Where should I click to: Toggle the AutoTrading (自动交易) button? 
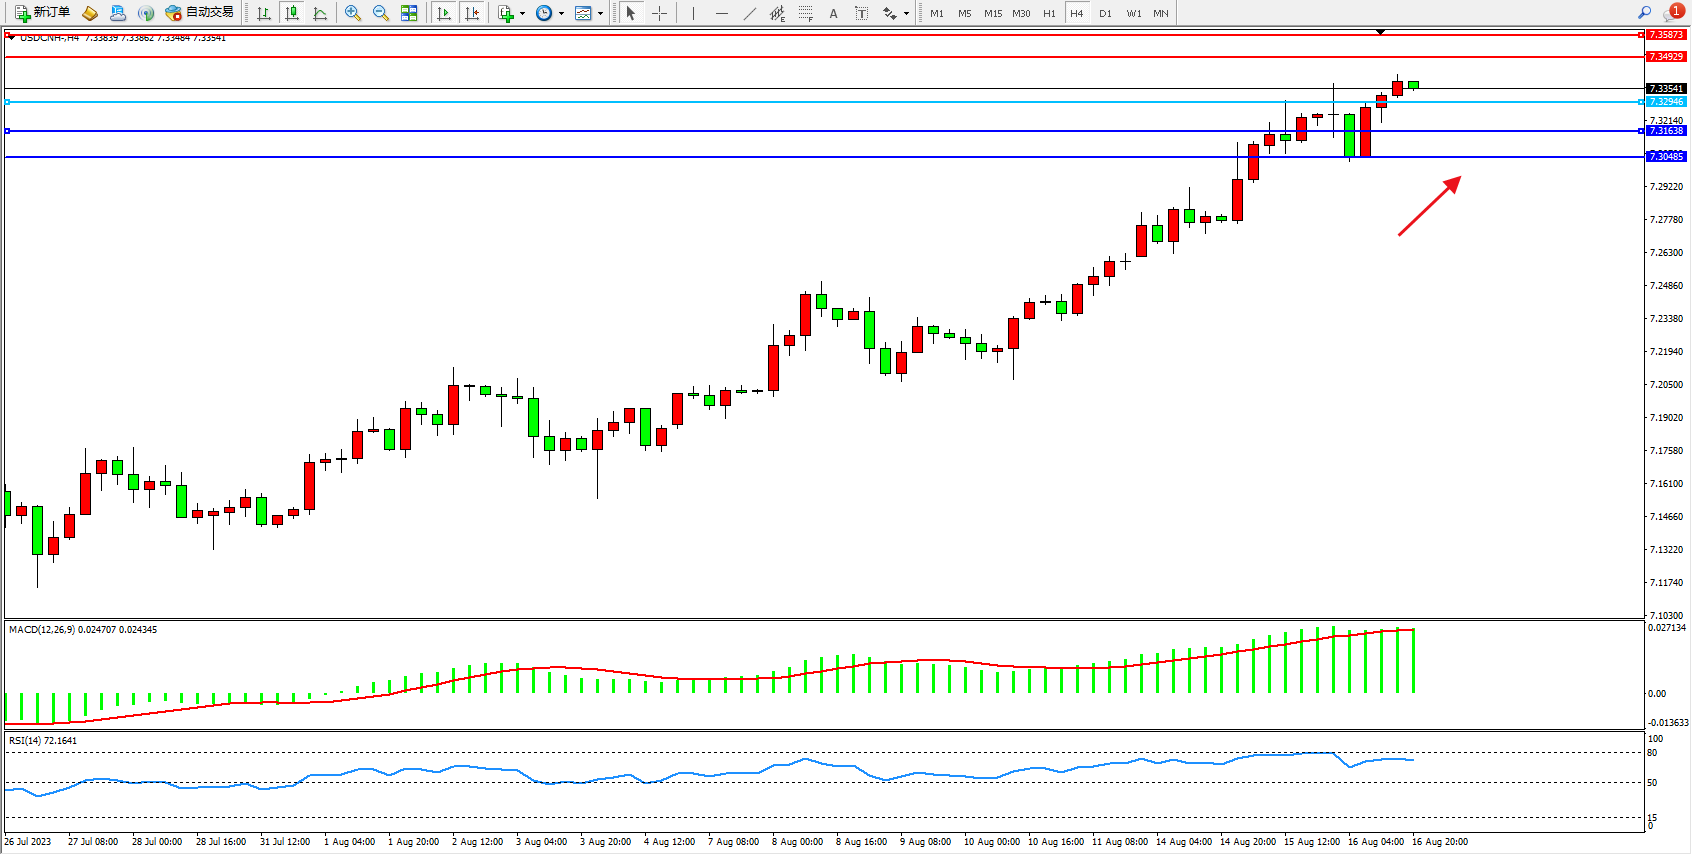(x=199, y=13)
